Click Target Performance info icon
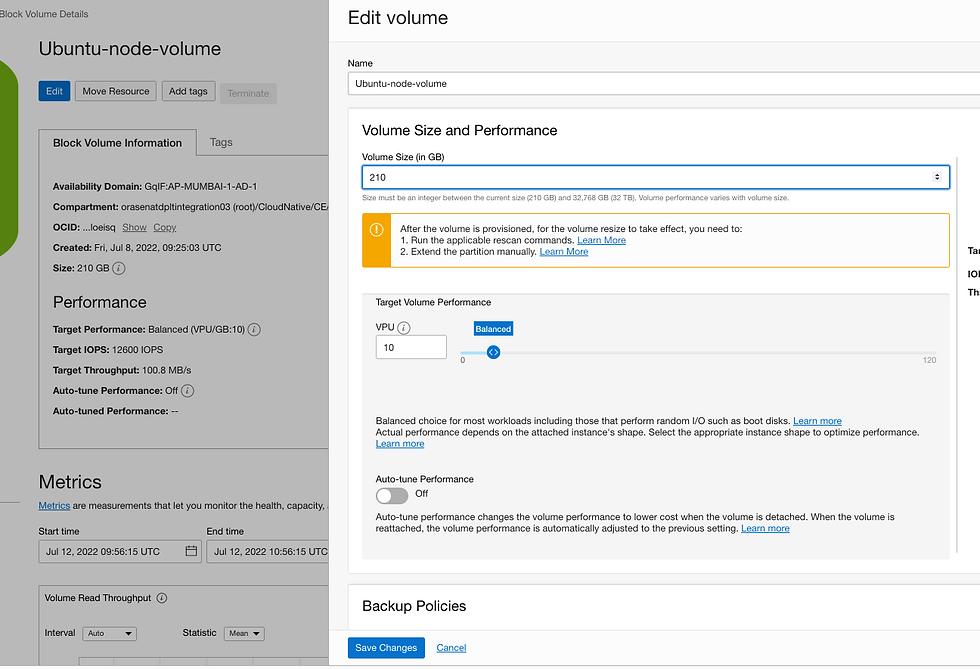Viewport: 980px width, 669px height. (x=254, y=329)
